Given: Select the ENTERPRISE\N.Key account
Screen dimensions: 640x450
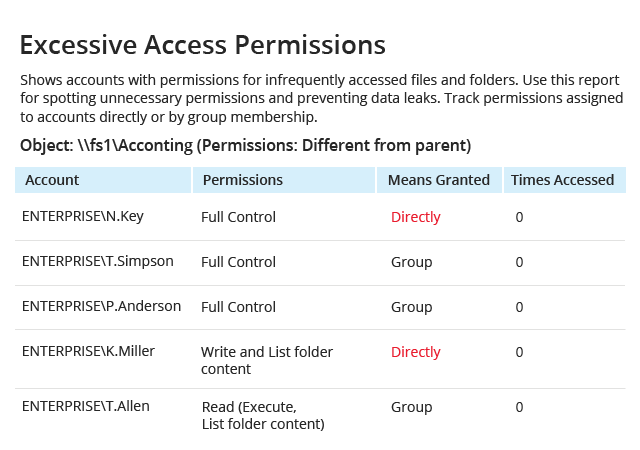Looking at the screenshot, I should [x=83, y=216].
